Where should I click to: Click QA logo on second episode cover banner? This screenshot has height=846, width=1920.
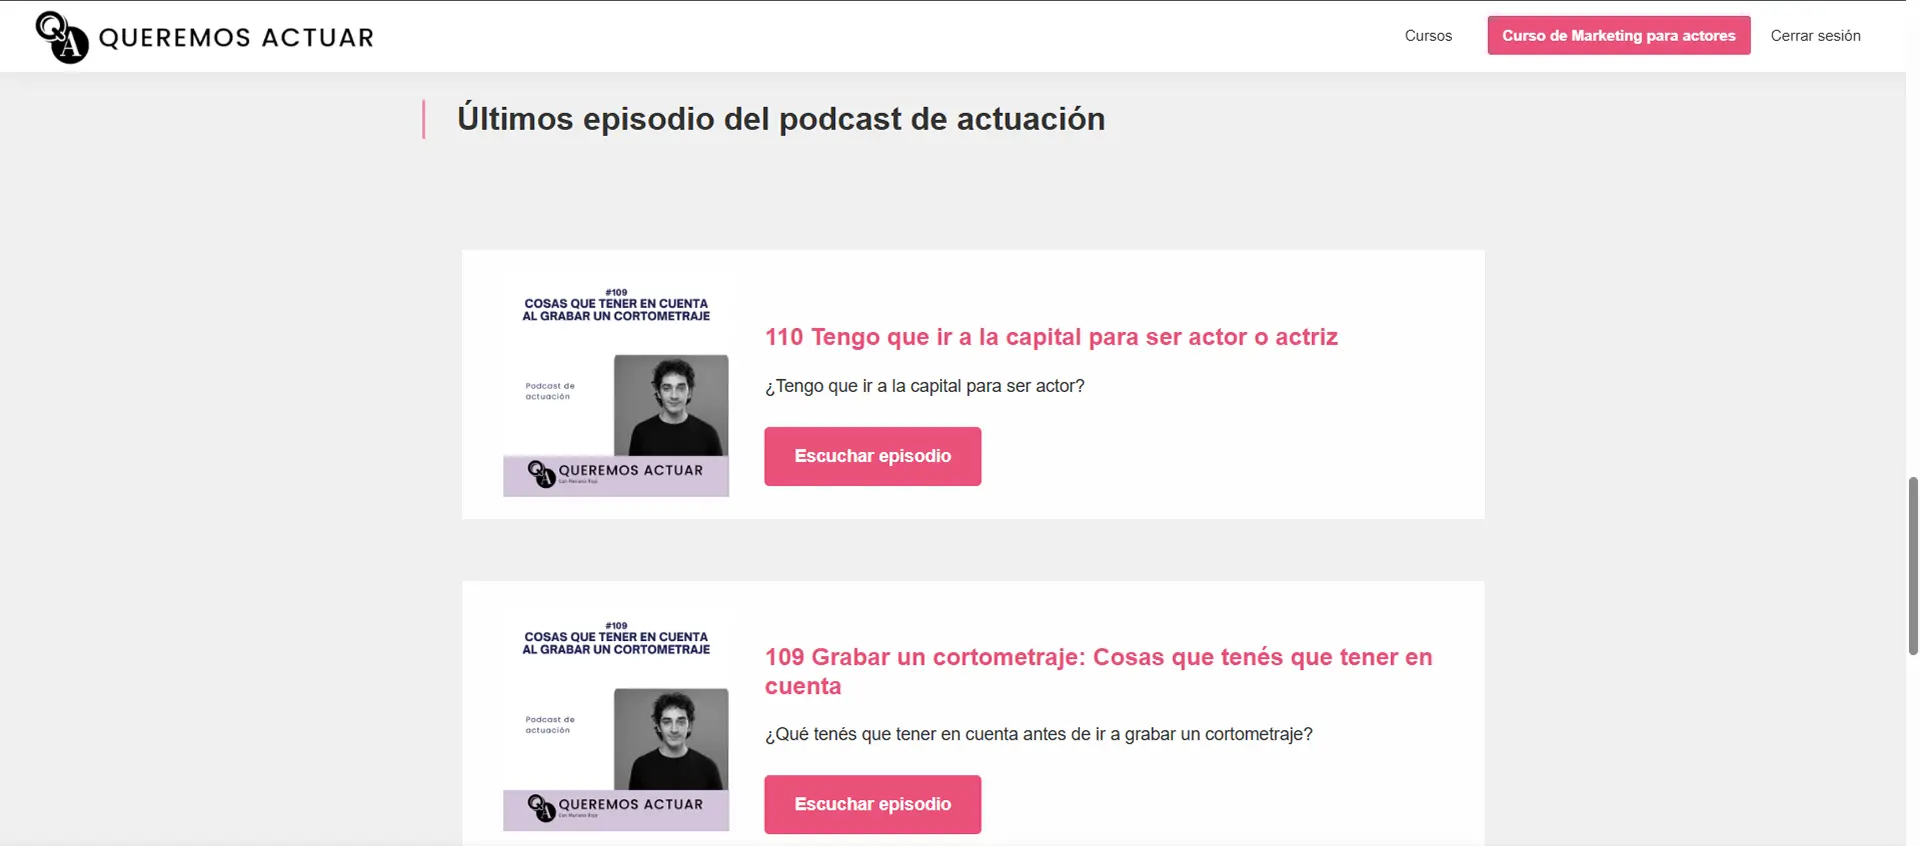(x=541, y=807)
